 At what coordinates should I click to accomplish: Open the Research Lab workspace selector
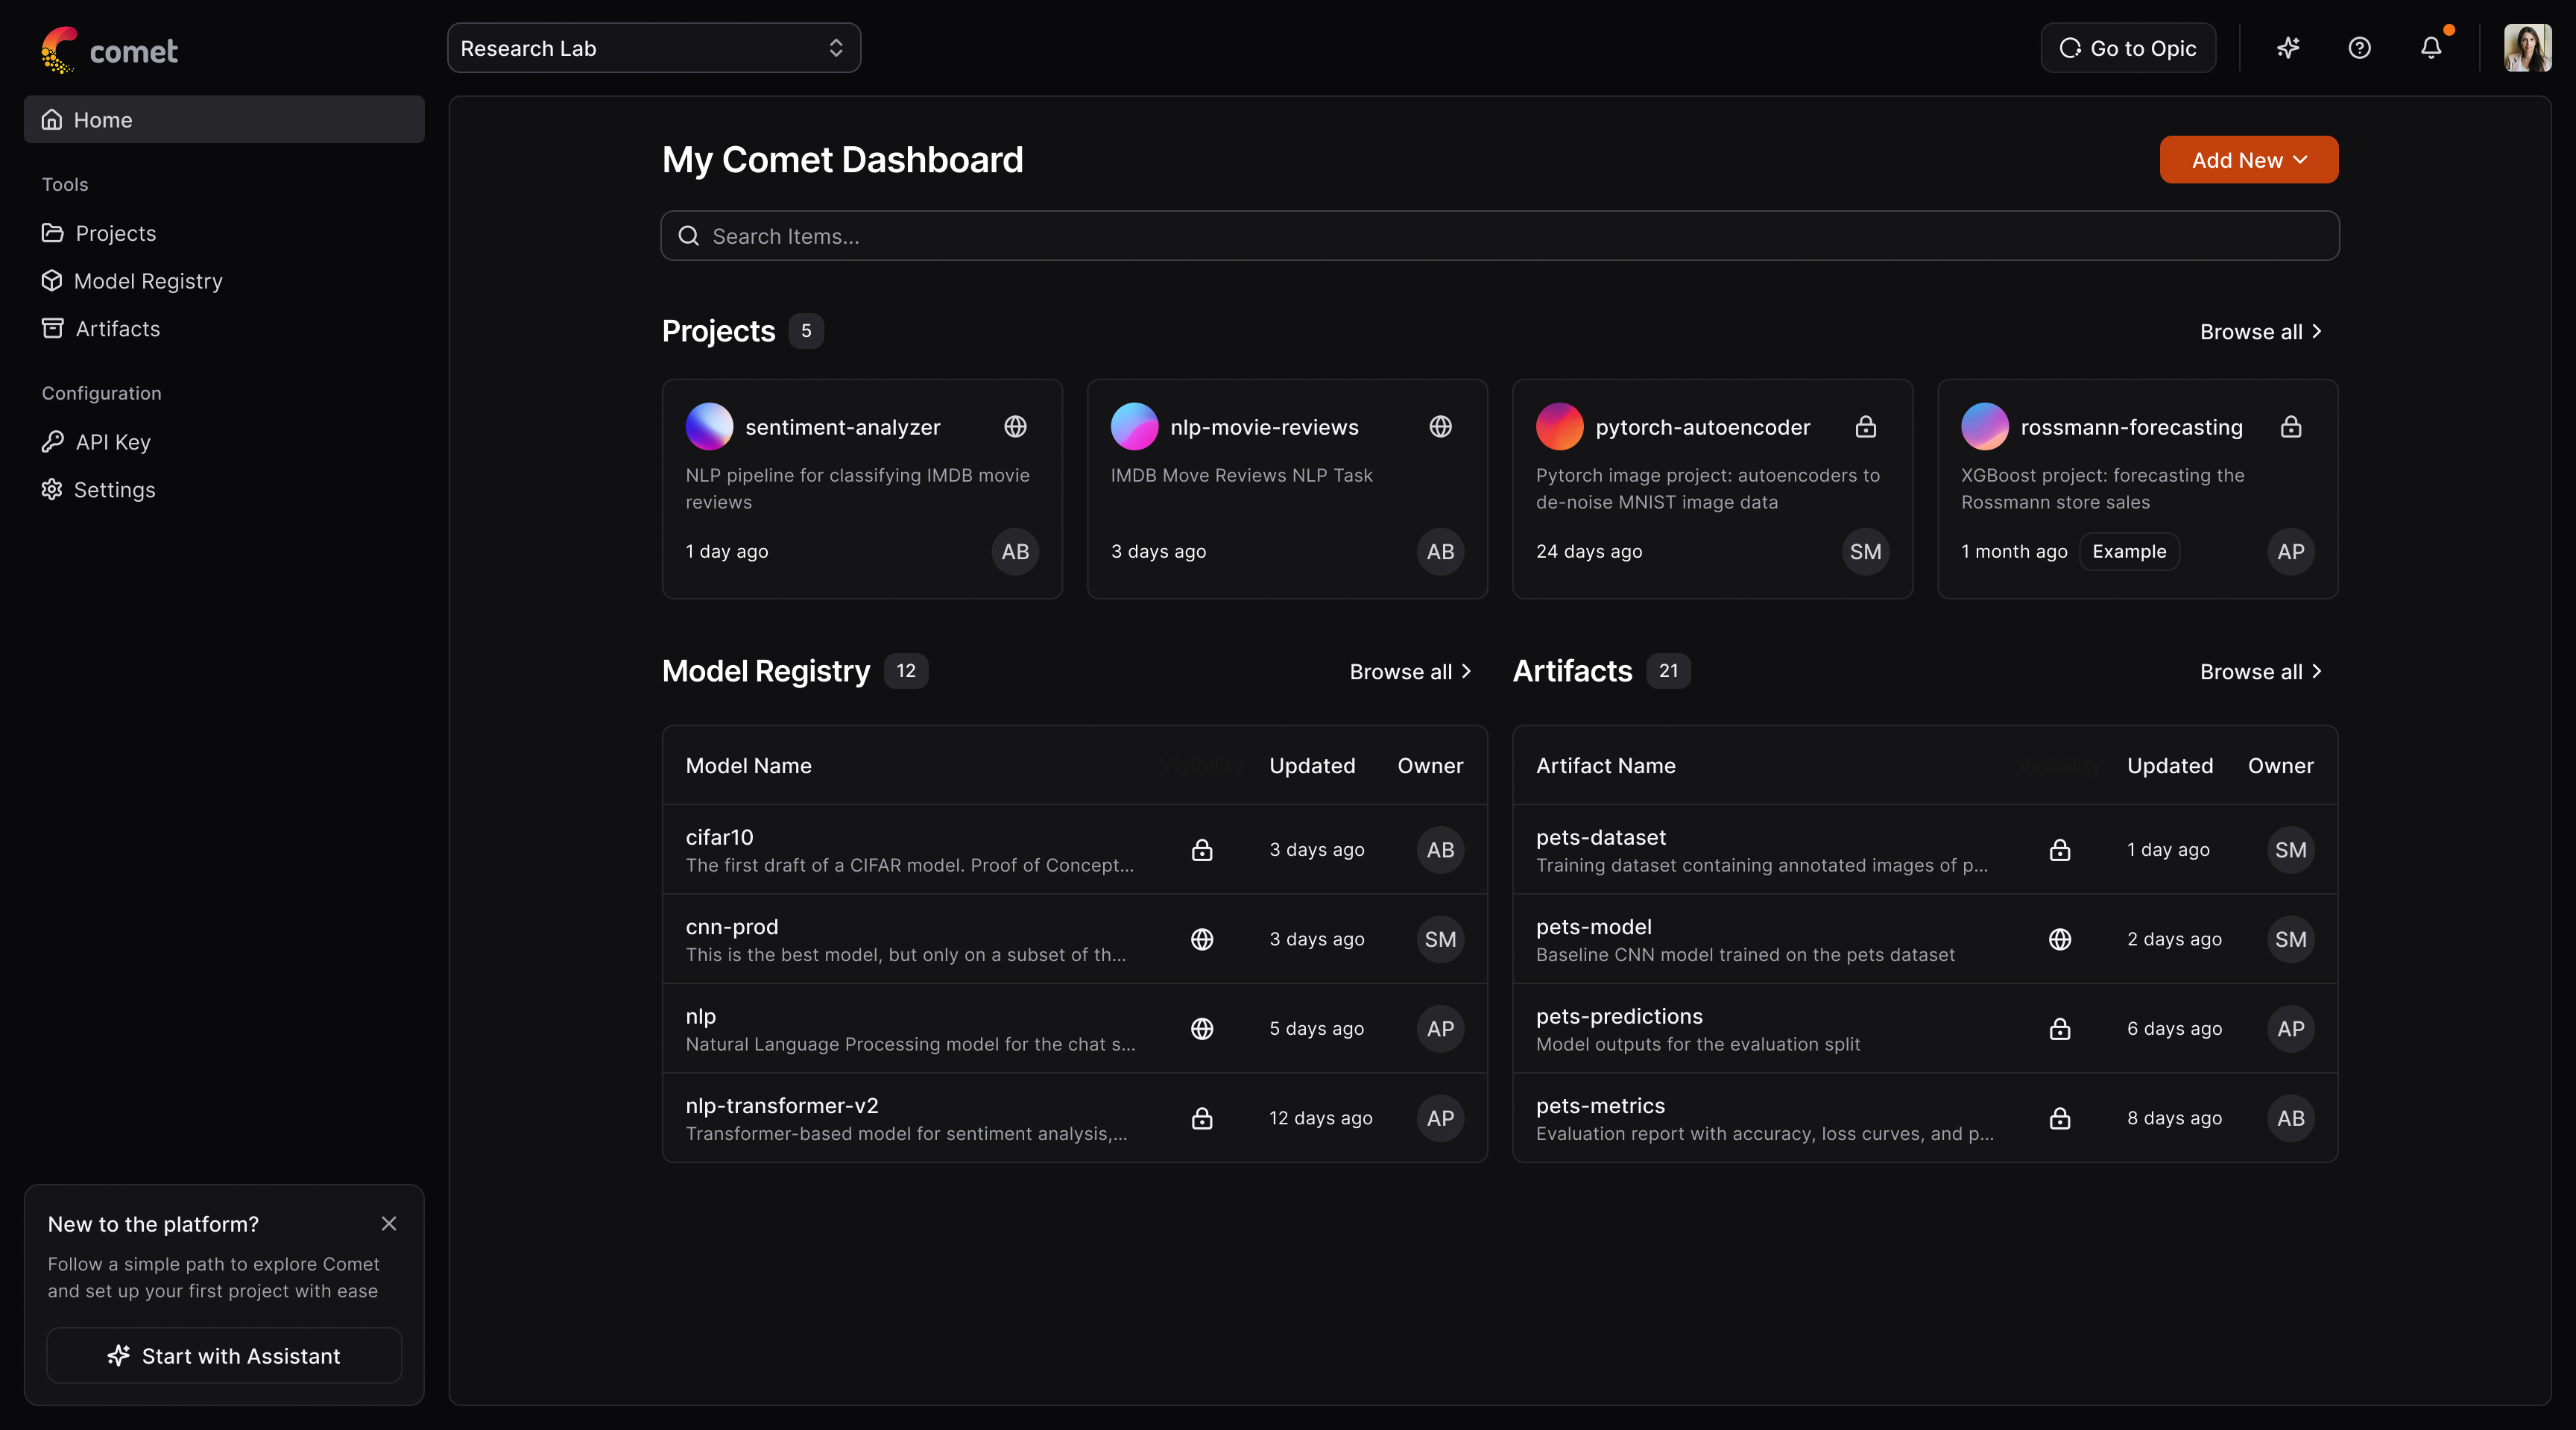[x=654, y=48]
